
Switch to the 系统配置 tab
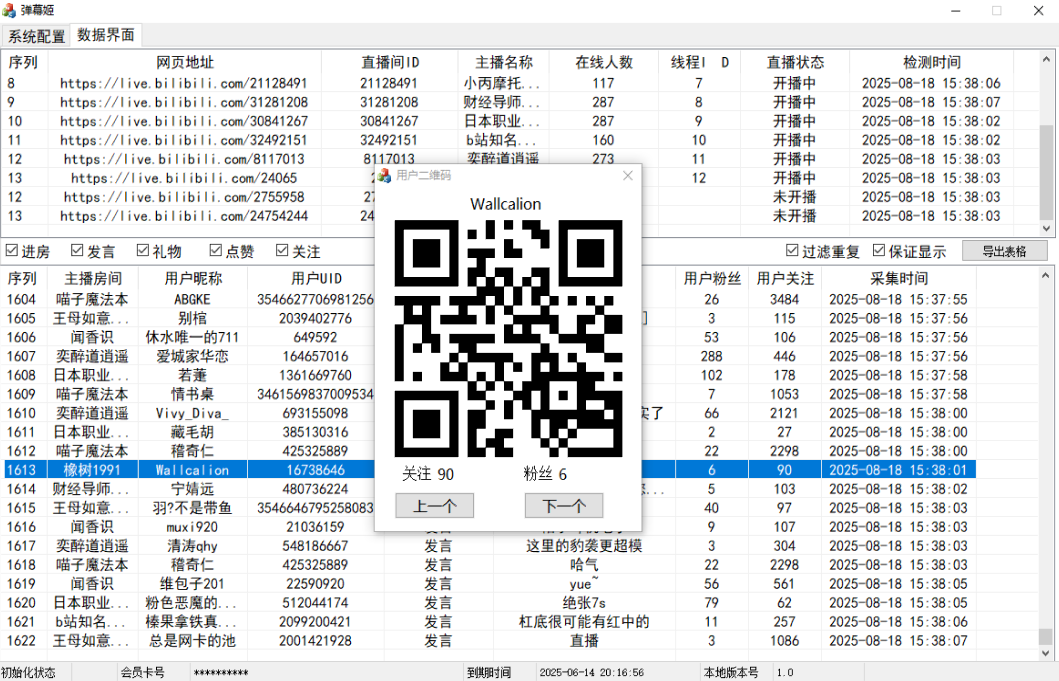(x=36, y=36)
